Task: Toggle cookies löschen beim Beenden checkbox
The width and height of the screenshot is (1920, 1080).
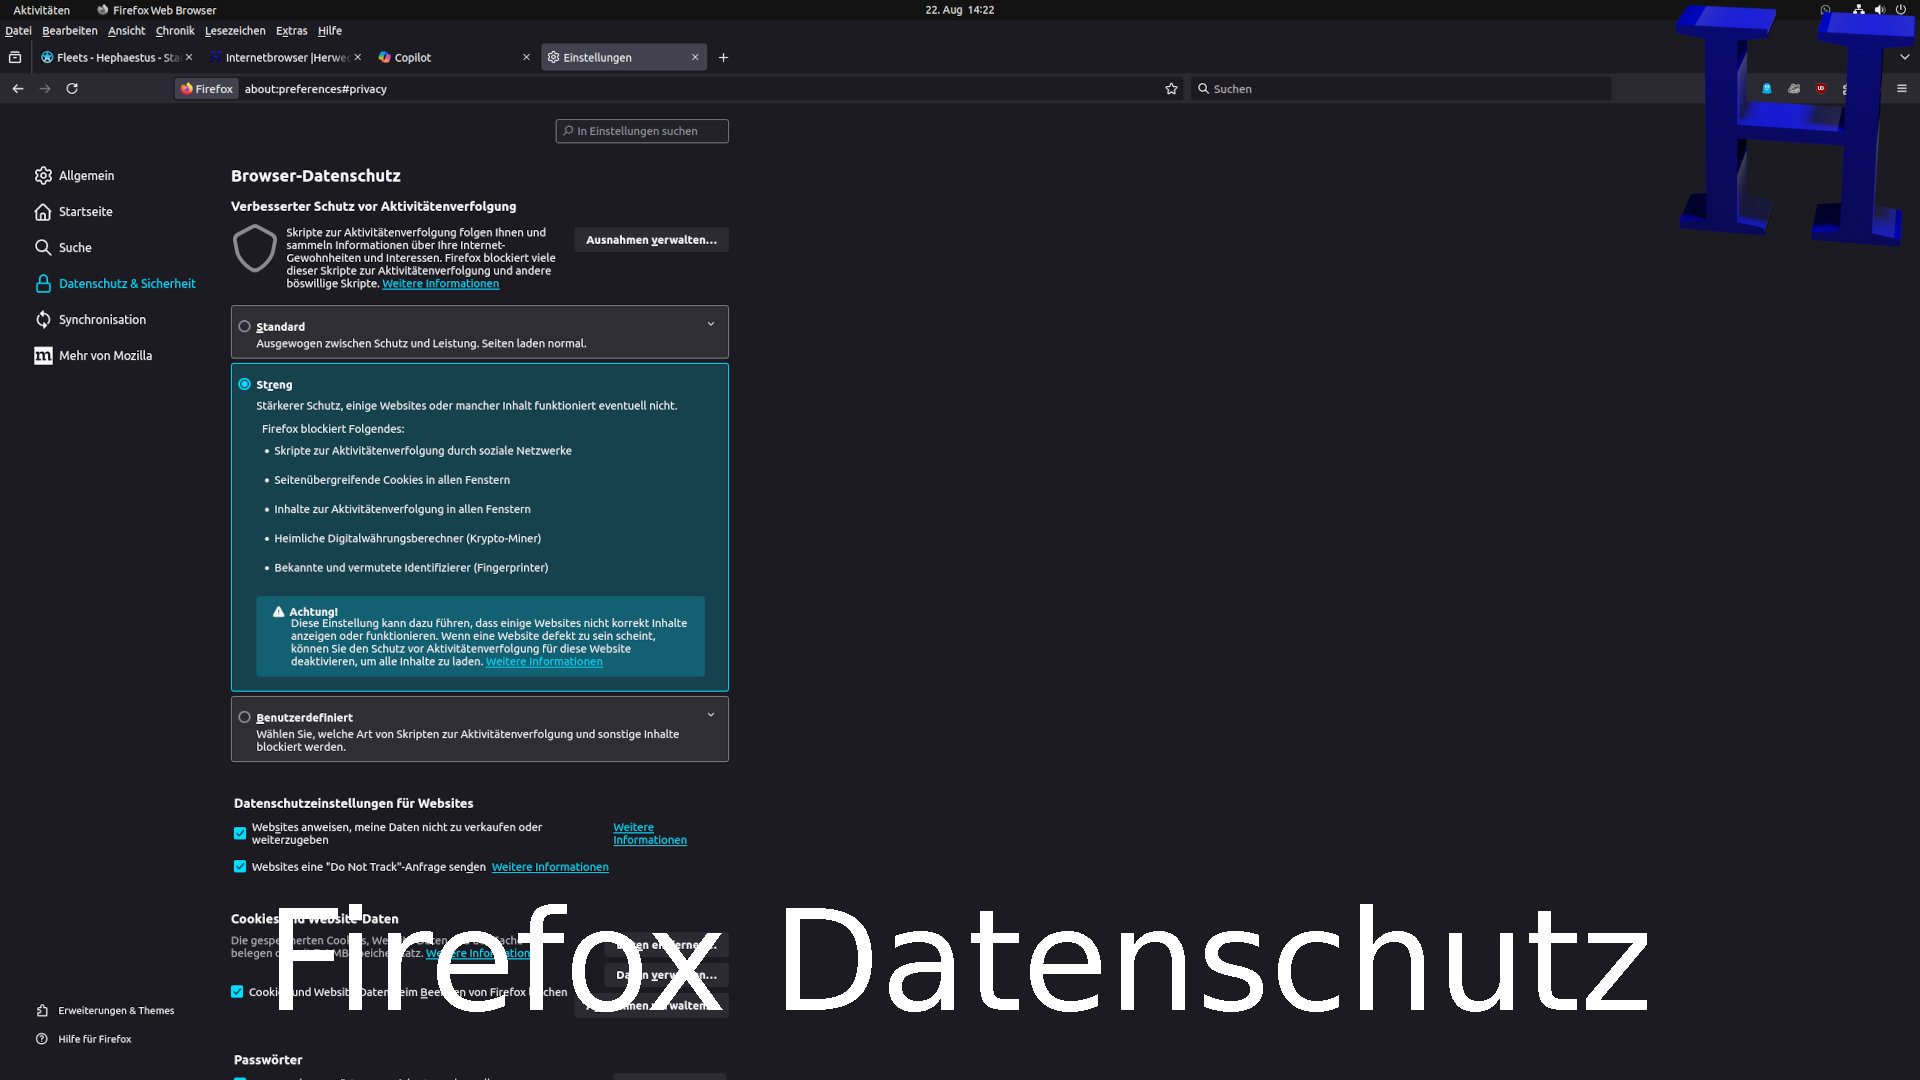Action: (x=237, y=991)
